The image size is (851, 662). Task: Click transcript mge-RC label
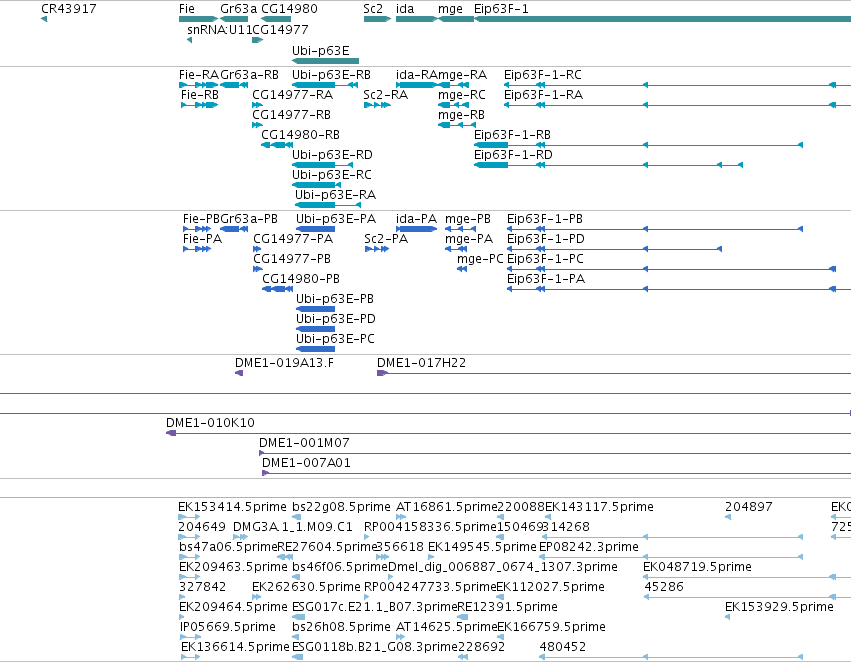[x=462, y=95]
